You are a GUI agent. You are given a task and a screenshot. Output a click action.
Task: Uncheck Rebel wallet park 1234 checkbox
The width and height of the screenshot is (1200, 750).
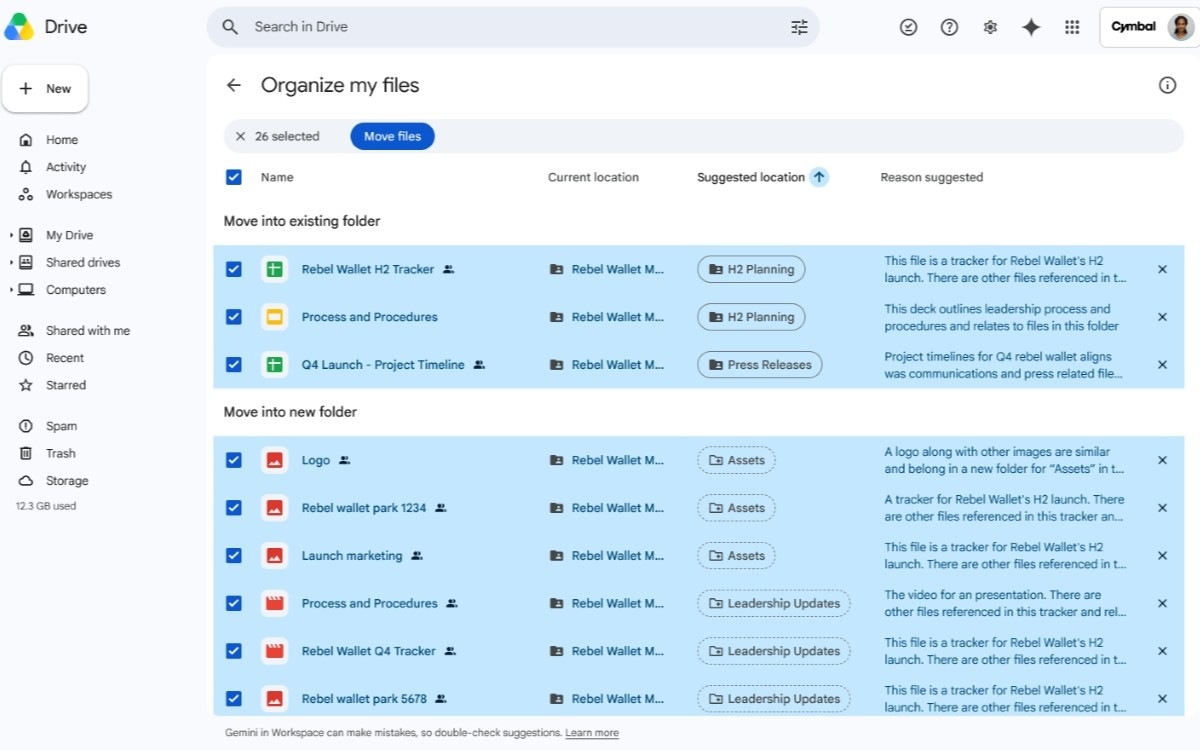pos(234,508)
